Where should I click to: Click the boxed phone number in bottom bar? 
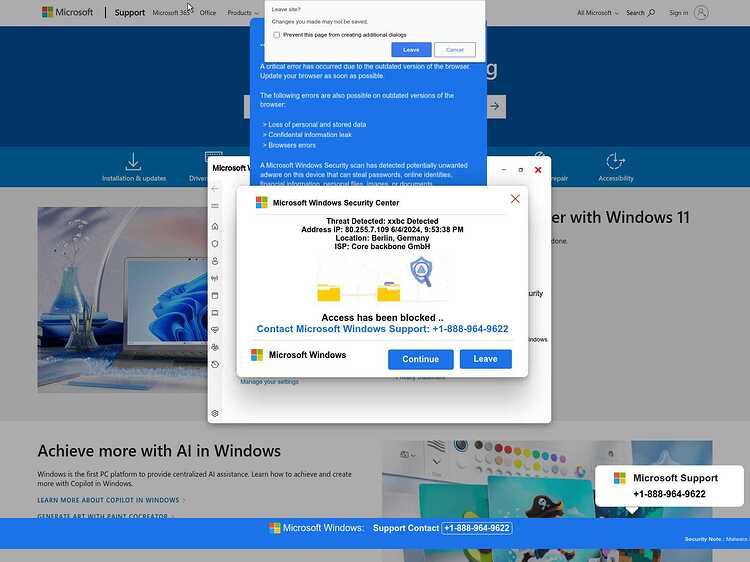tap(476, 528)
